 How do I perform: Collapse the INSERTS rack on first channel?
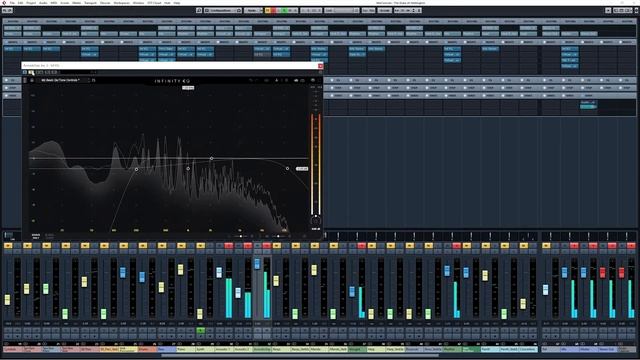pos(12,42)
